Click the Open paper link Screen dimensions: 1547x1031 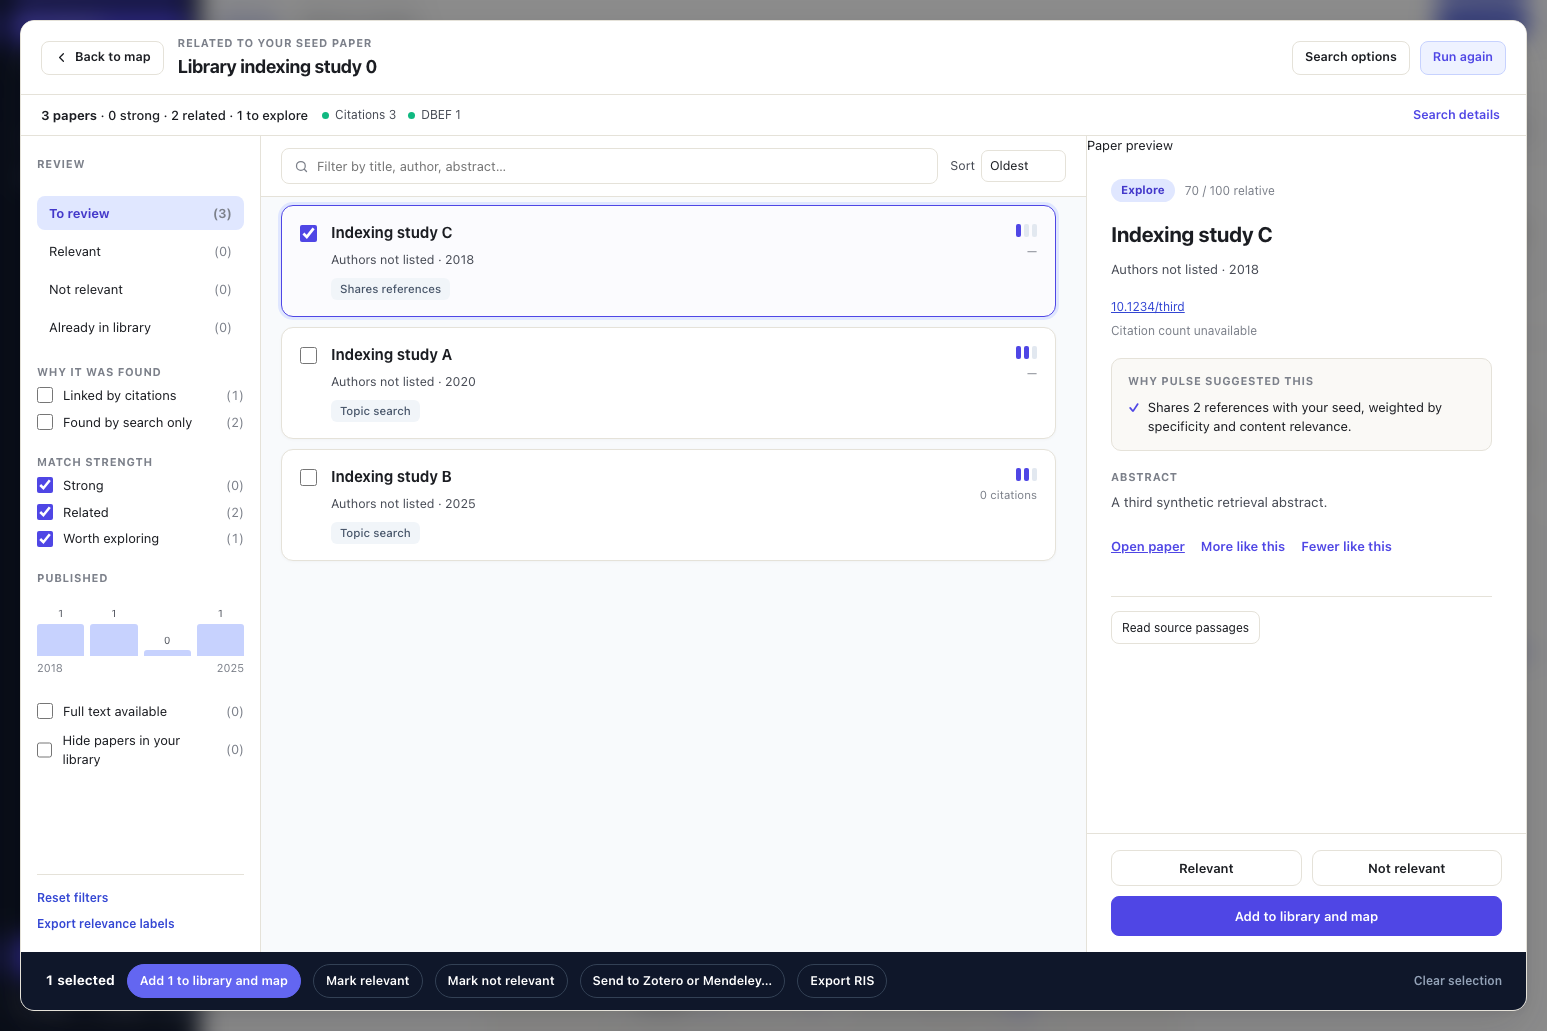point(1147,547)
